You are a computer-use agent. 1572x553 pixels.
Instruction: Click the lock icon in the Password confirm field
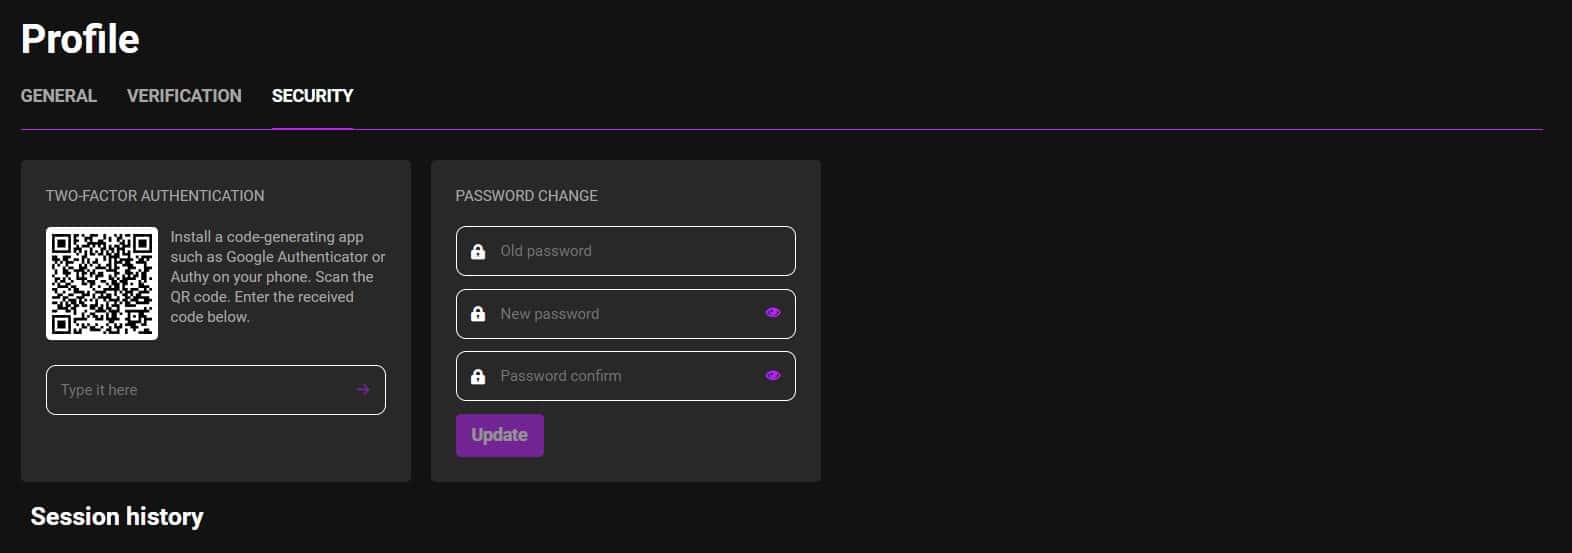pyautogui.click(x=478, y=376)
